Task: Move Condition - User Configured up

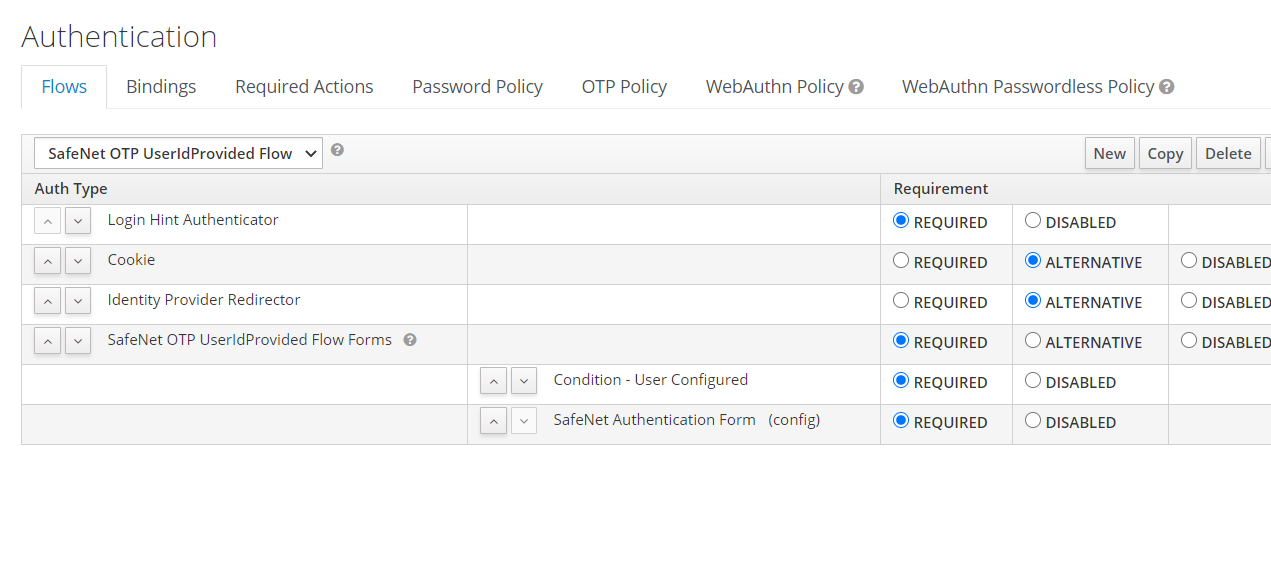Action: click(x=494, y=381)
